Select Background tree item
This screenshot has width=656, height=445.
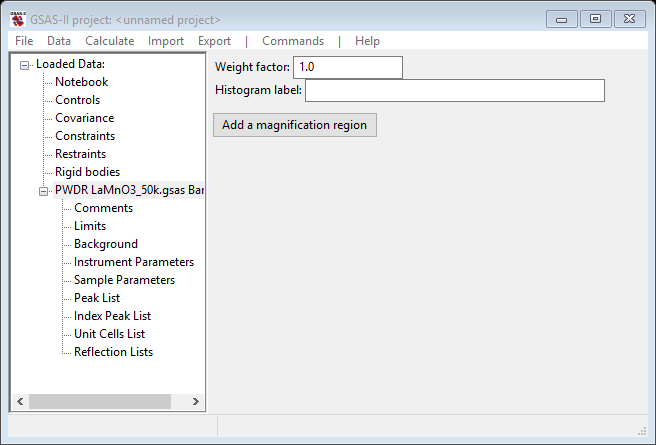[106, 244]
